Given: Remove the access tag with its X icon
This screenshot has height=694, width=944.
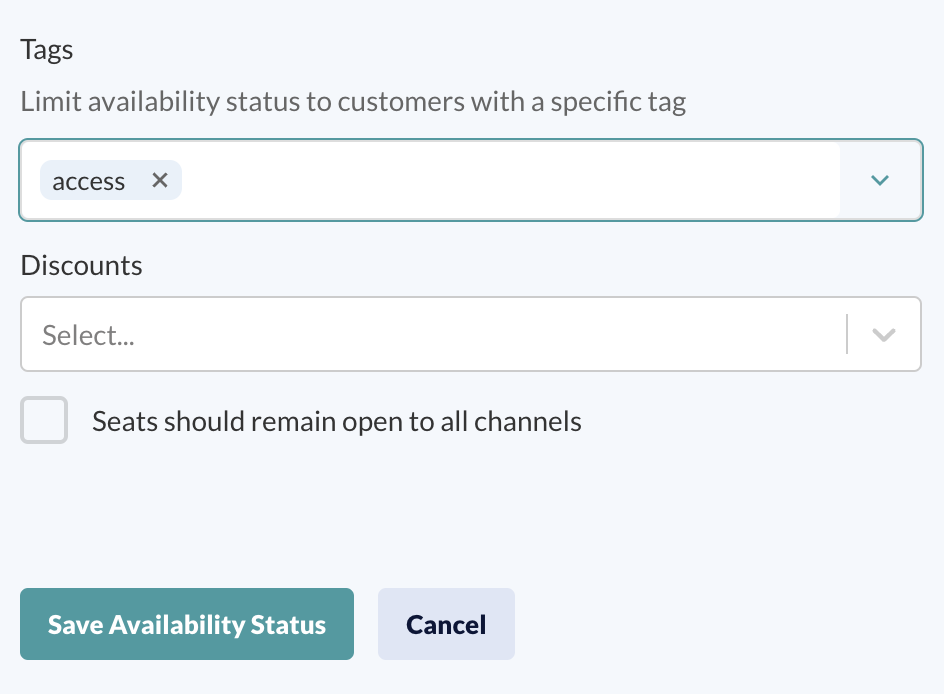Looking at the screenshot, I should tap(160, 180).
